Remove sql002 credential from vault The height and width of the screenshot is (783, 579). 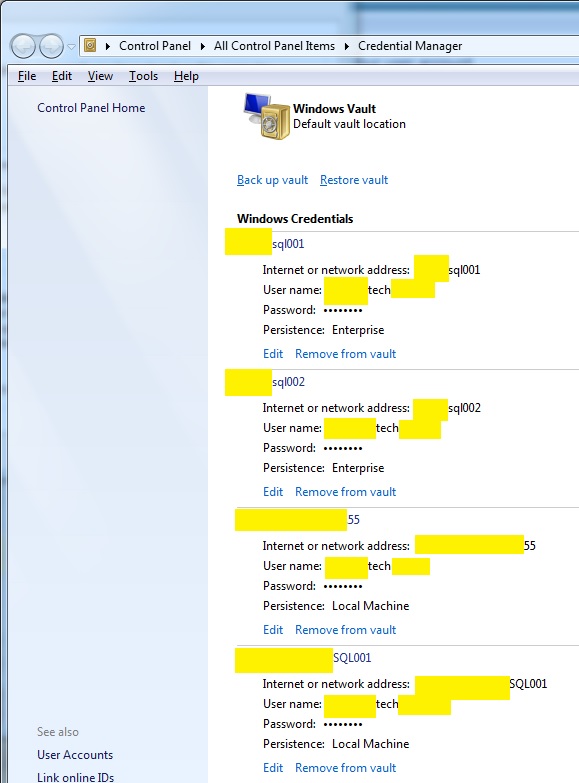(x=346, y=492)
